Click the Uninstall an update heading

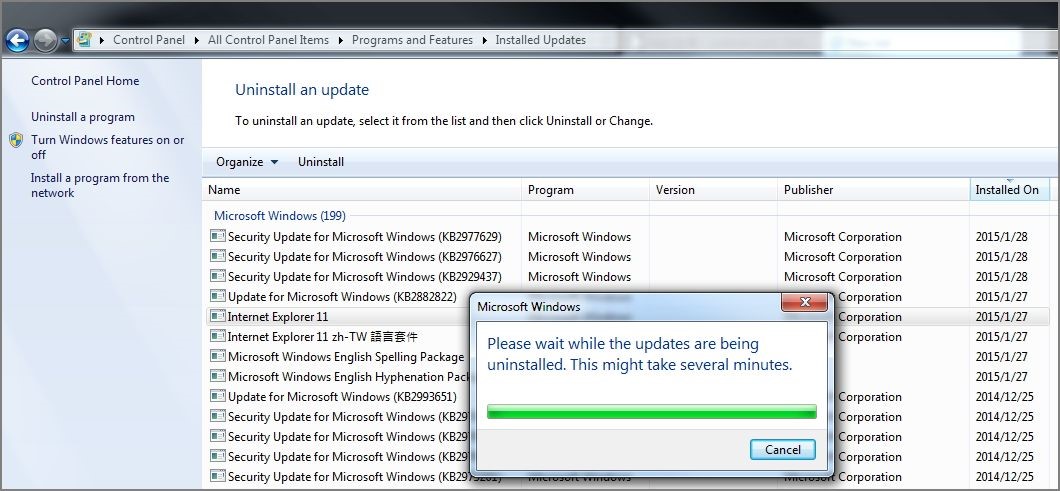coord(302,89)
